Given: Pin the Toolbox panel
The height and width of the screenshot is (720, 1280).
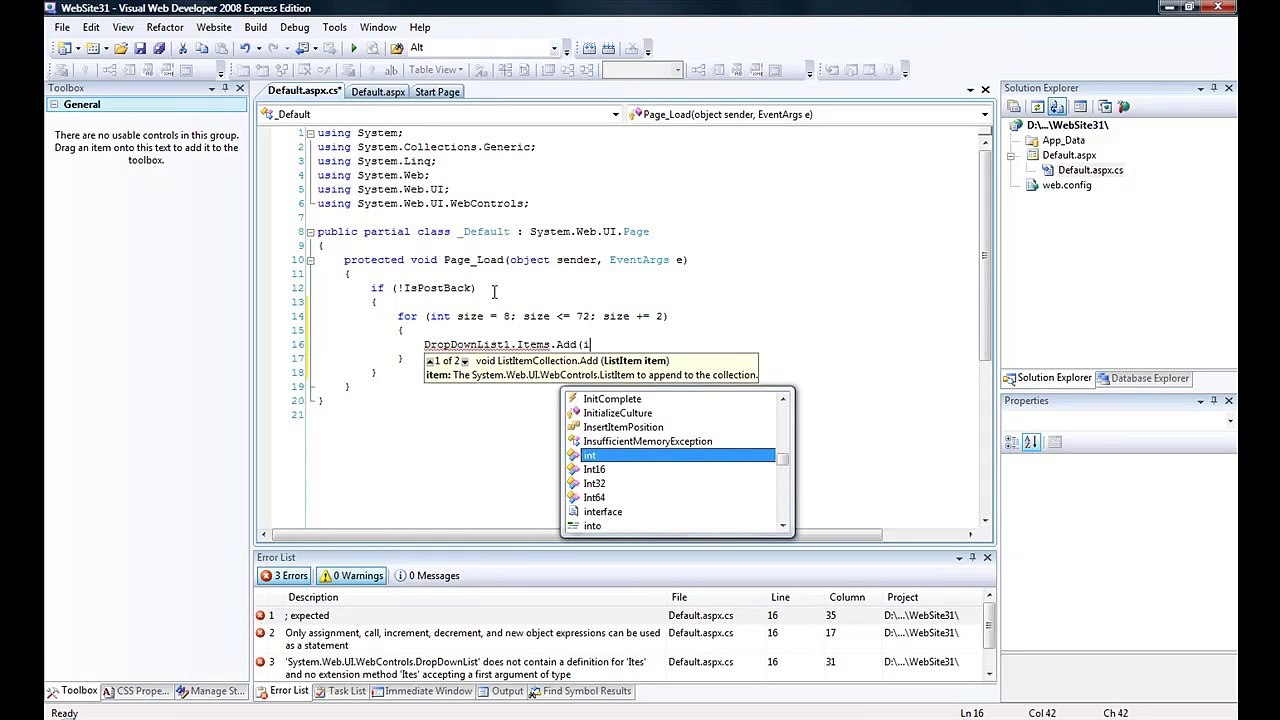Looking at the screenshot, I should [226, 88].
